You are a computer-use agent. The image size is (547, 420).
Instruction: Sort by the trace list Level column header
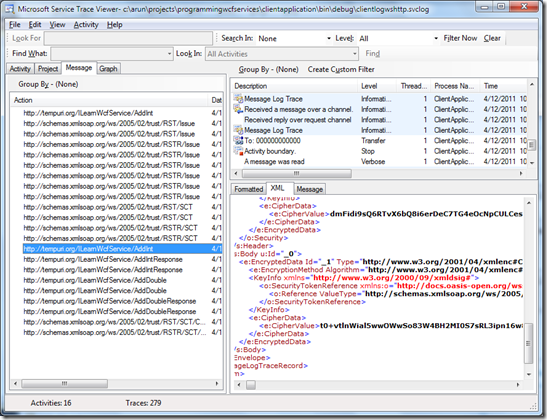click(377, 86)
